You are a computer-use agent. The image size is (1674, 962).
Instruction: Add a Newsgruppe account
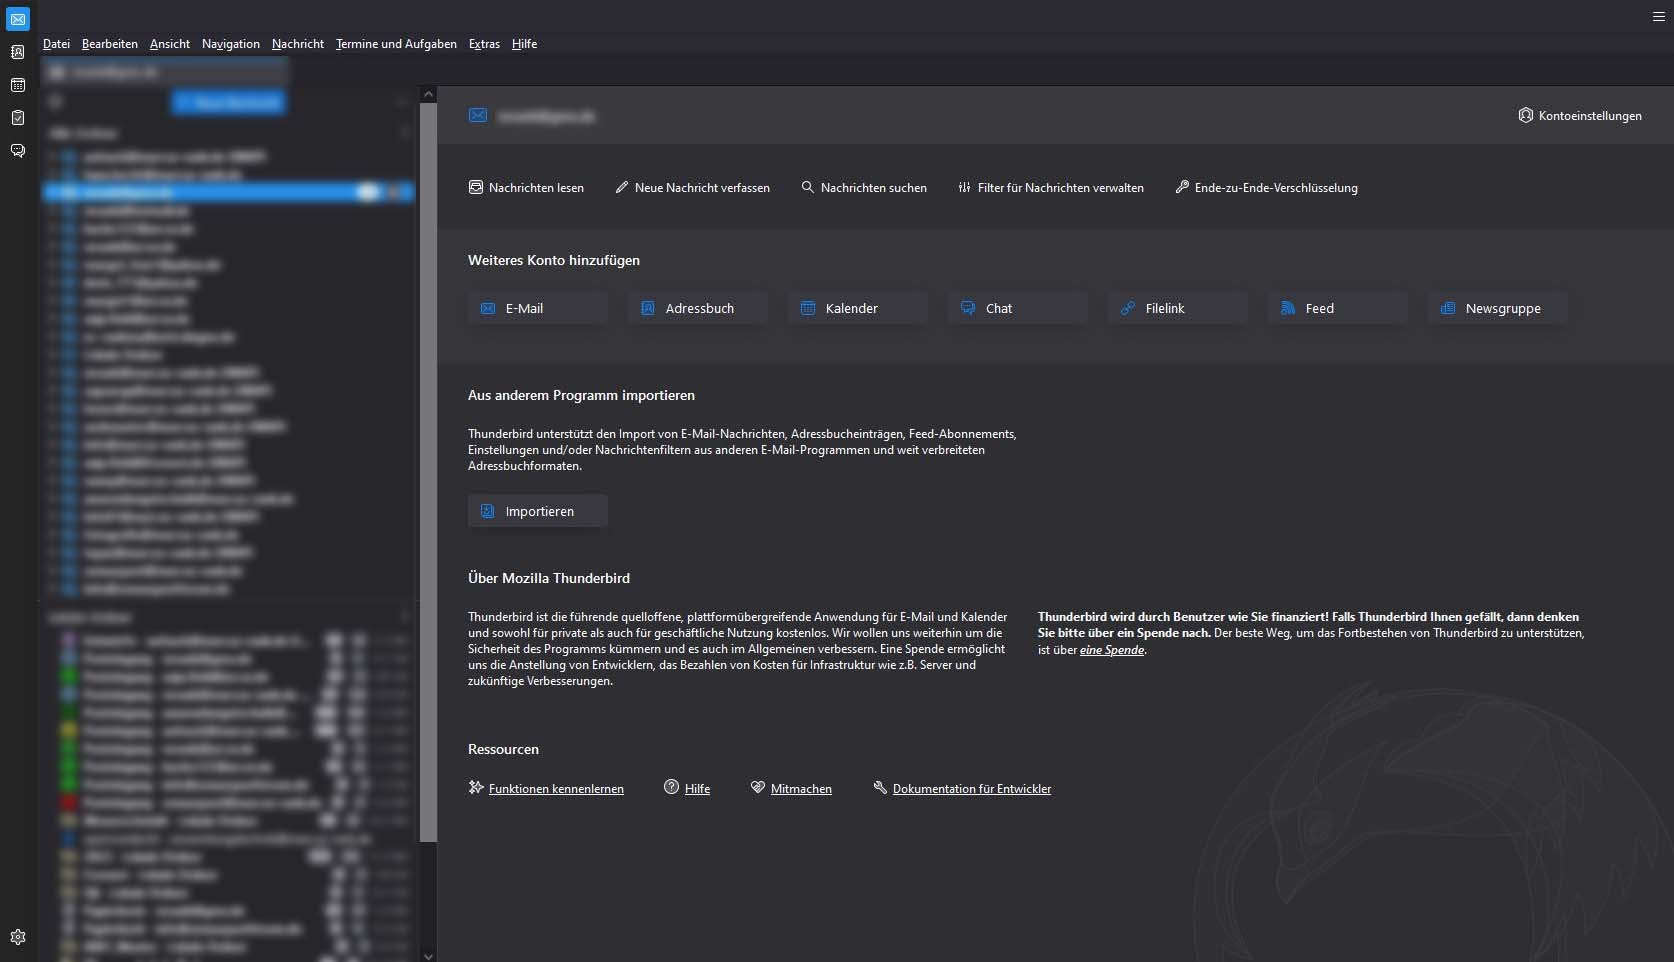pos(1498,308)
